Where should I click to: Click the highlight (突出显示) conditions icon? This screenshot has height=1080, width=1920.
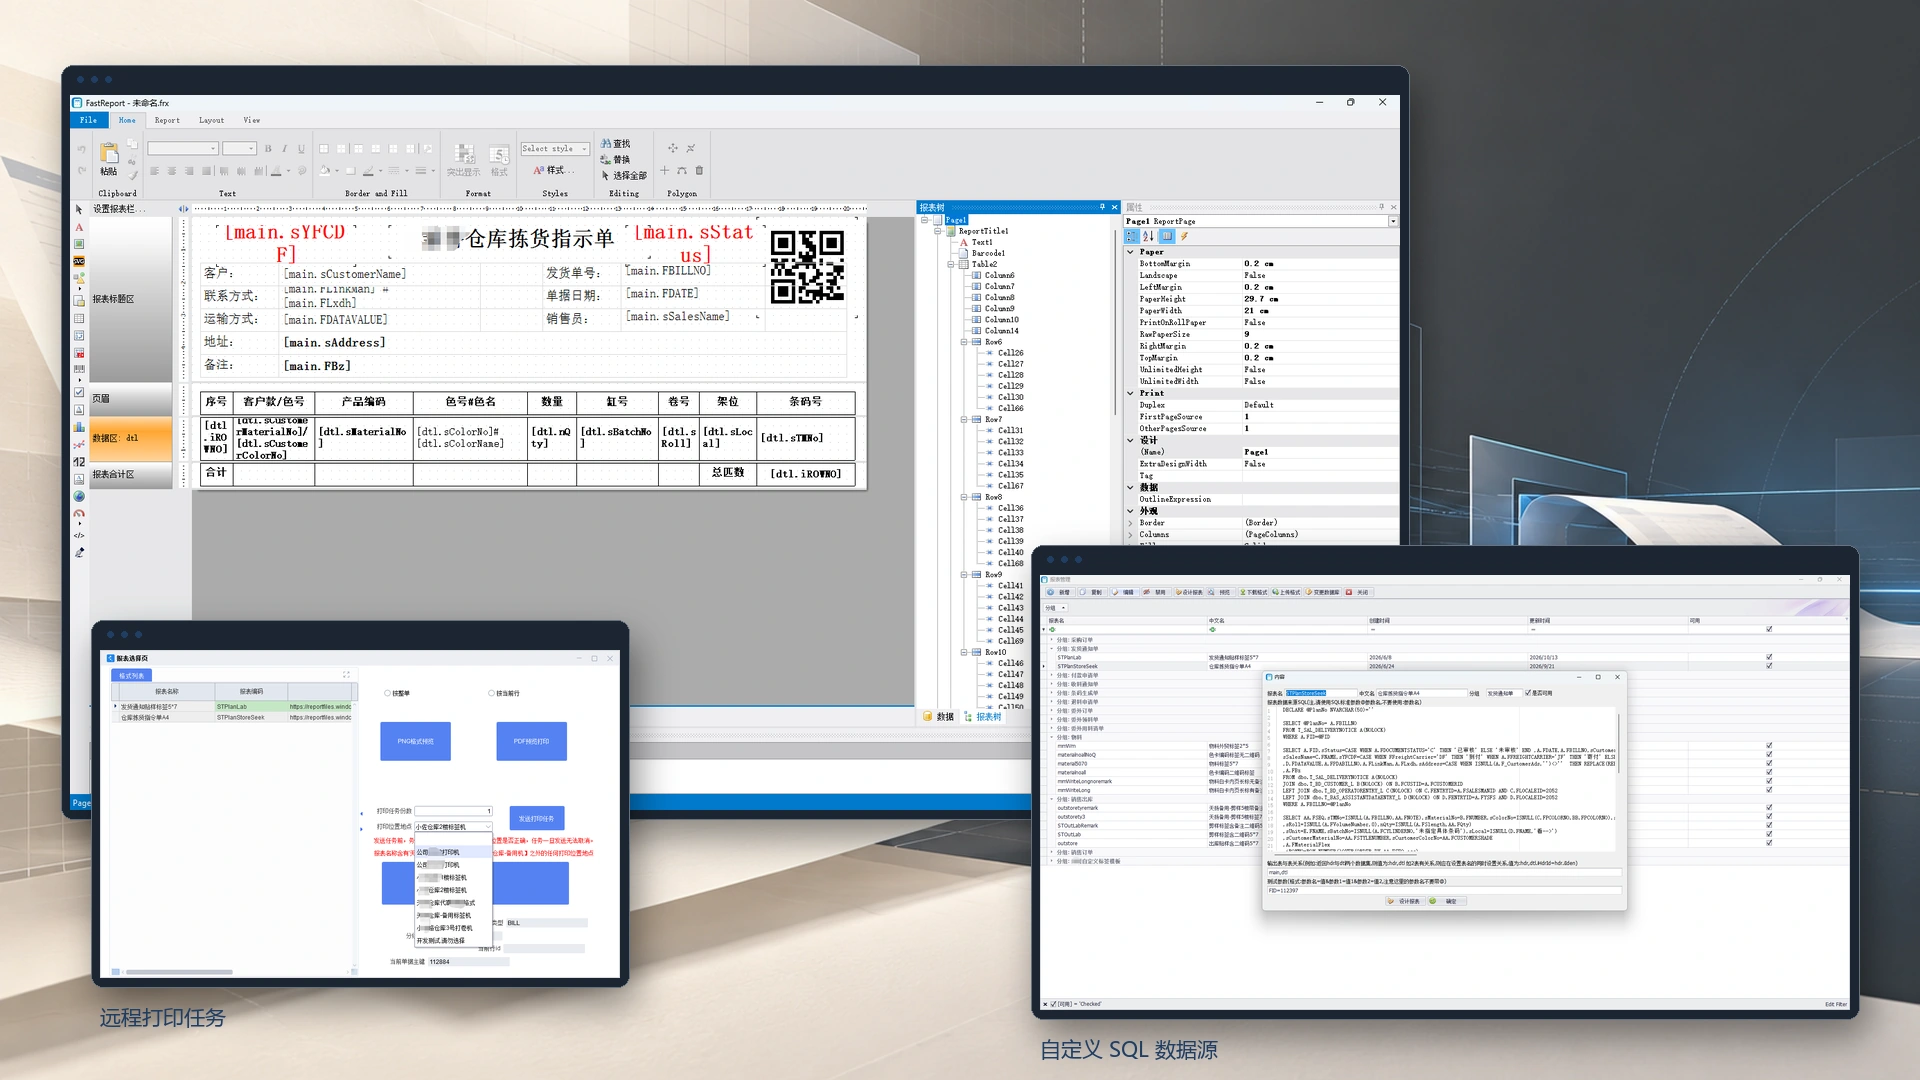pos(464,153)
